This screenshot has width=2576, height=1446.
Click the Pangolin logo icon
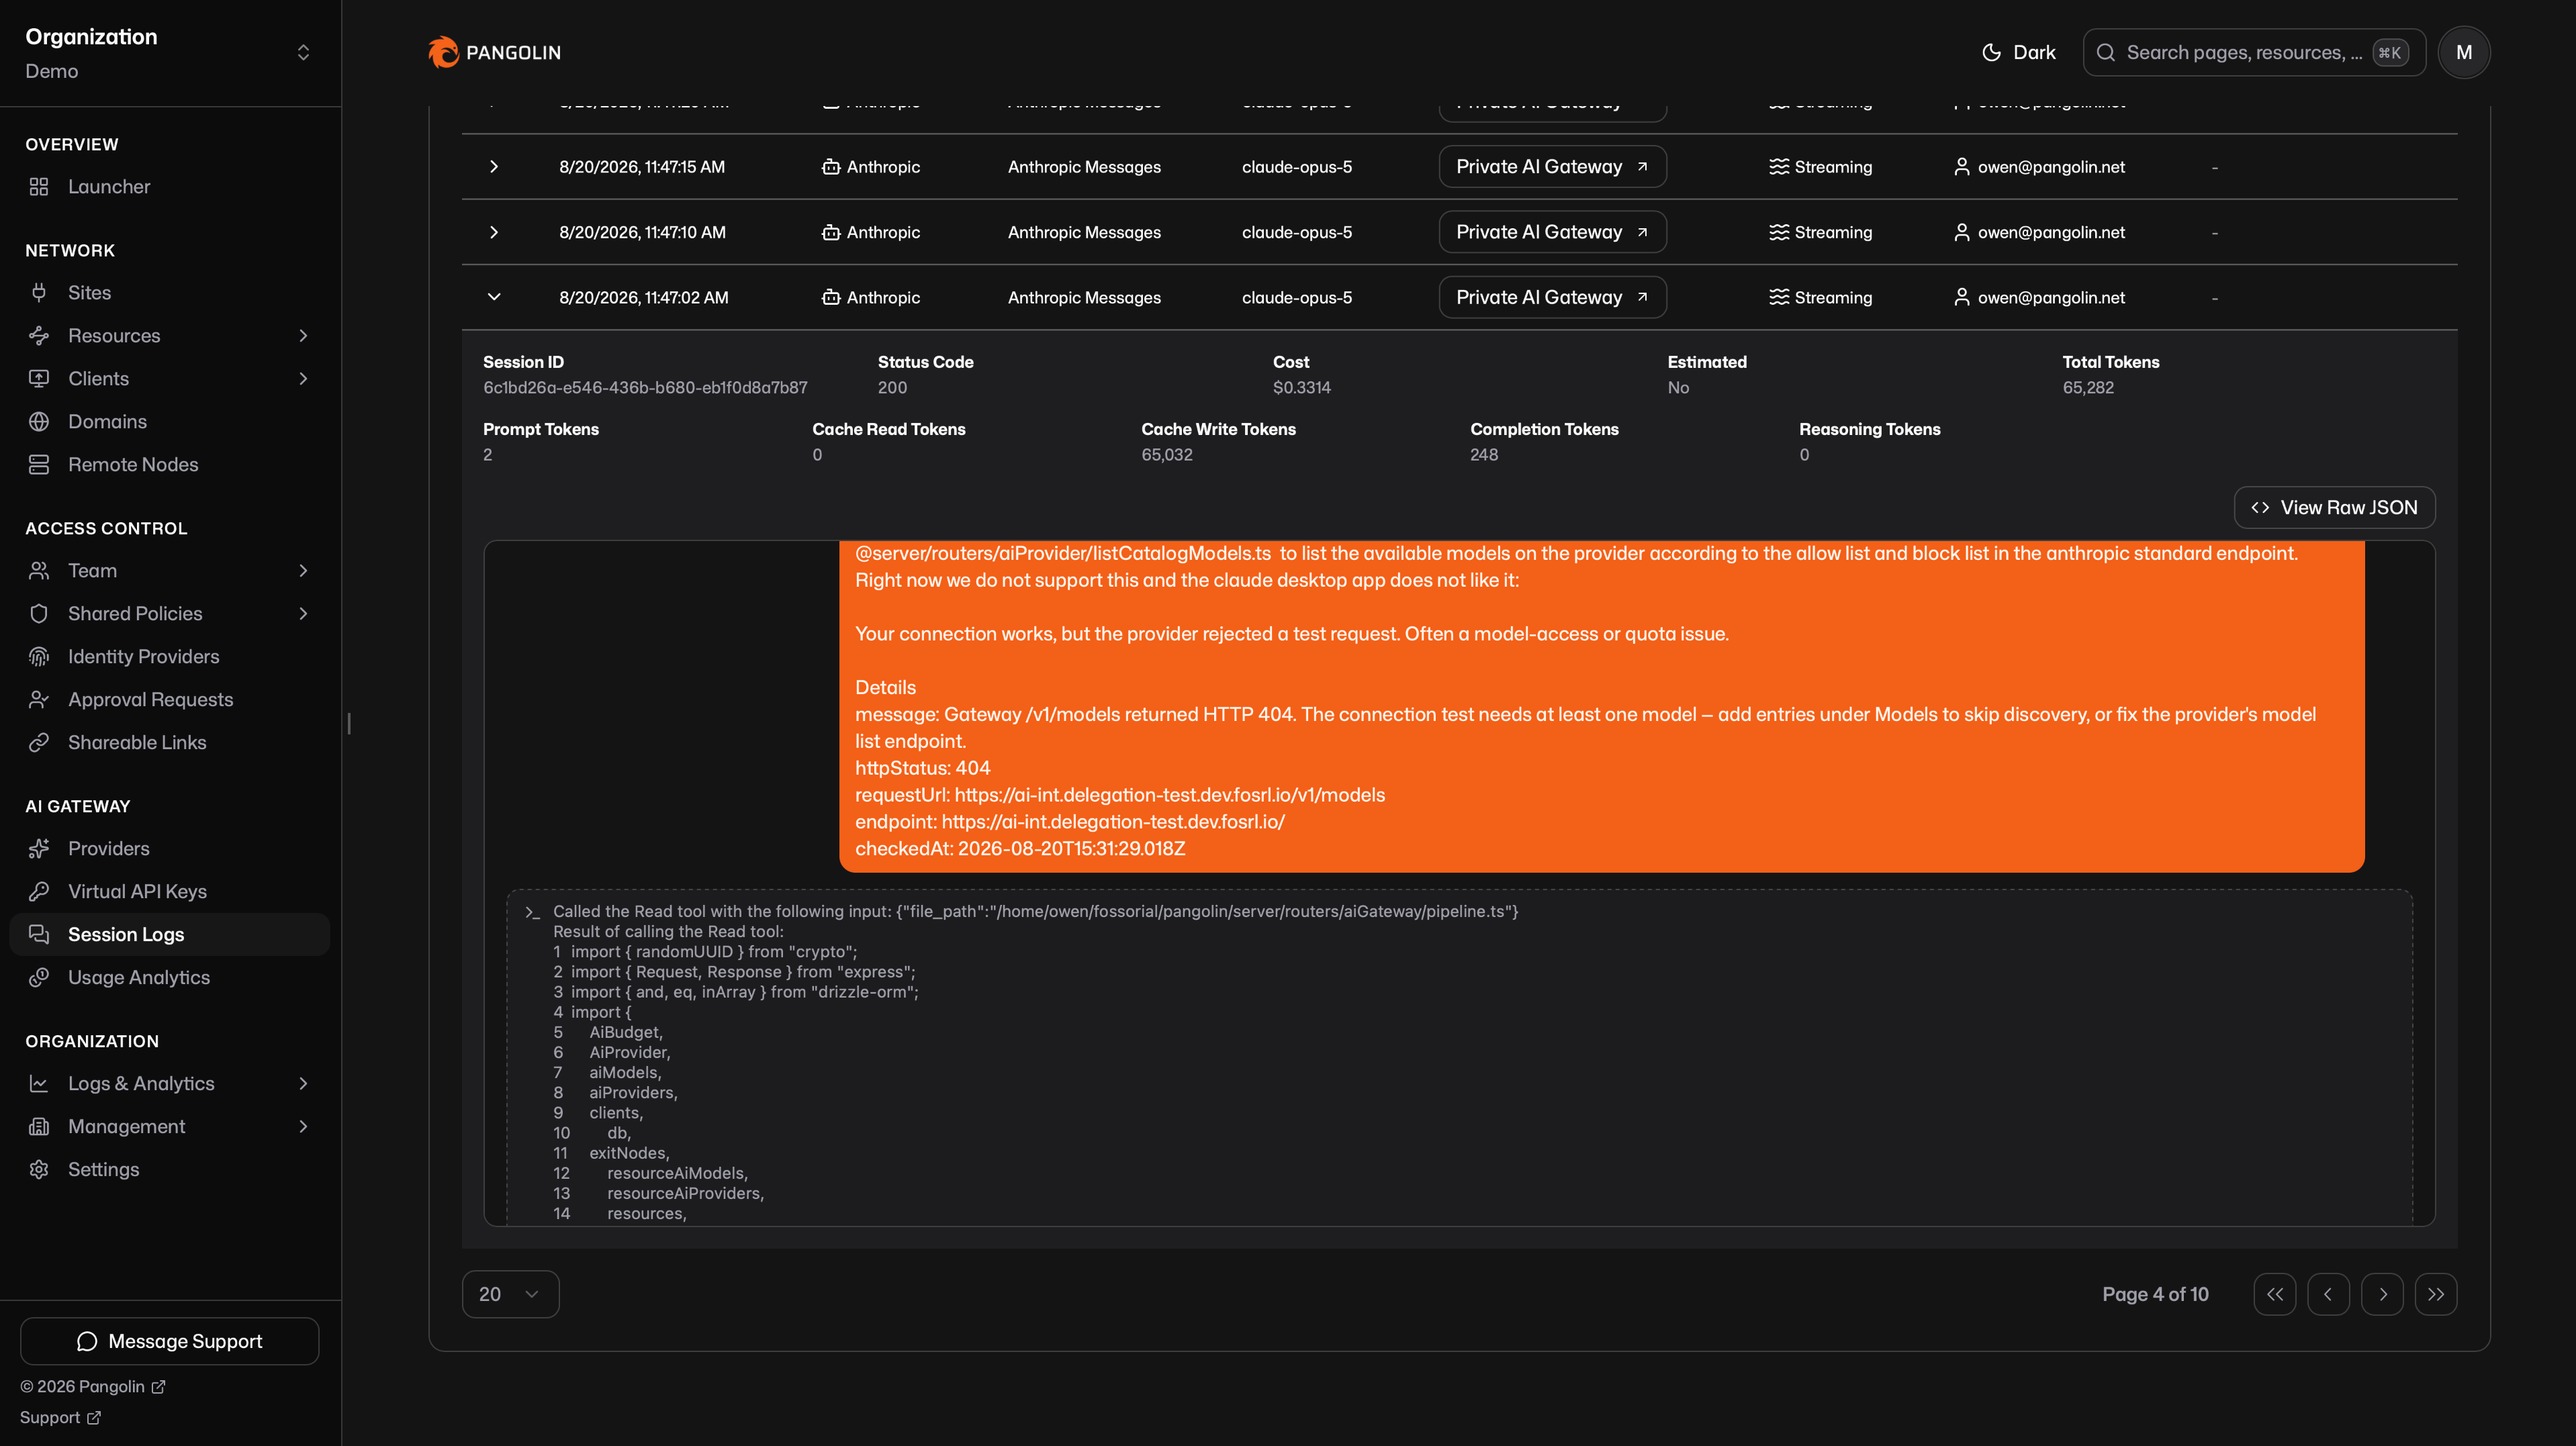443,52
